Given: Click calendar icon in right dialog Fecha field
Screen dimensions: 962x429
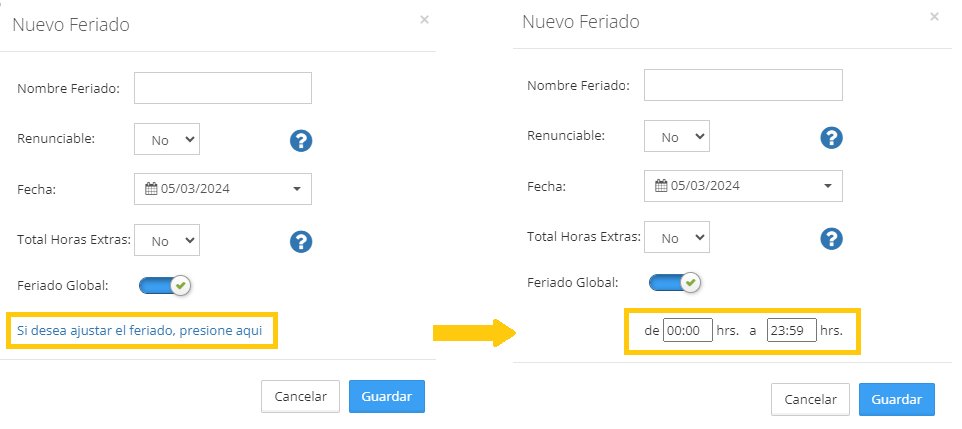Looking at the screenshot, I should [661, 186].
